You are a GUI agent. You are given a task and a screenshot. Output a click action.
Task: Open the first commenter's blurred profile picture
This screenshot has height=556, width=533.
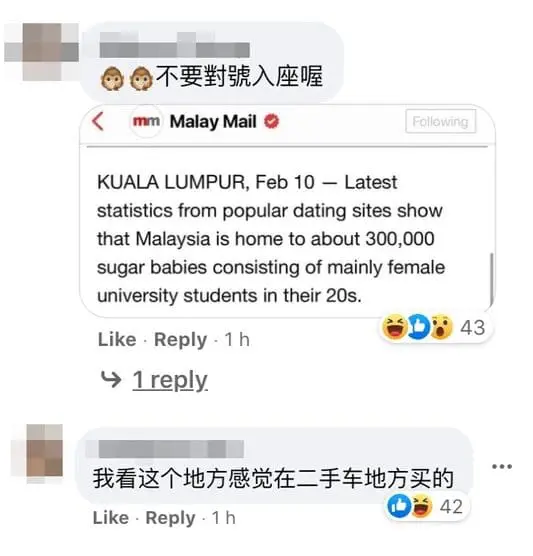[41, 51]
